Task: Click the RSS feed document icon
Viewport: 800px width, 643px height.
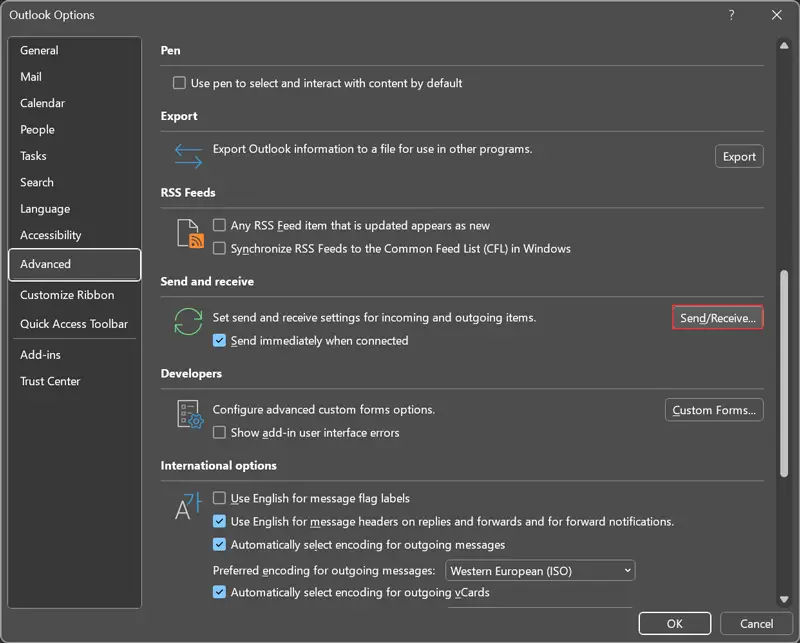Action: [x=189, y=234]
